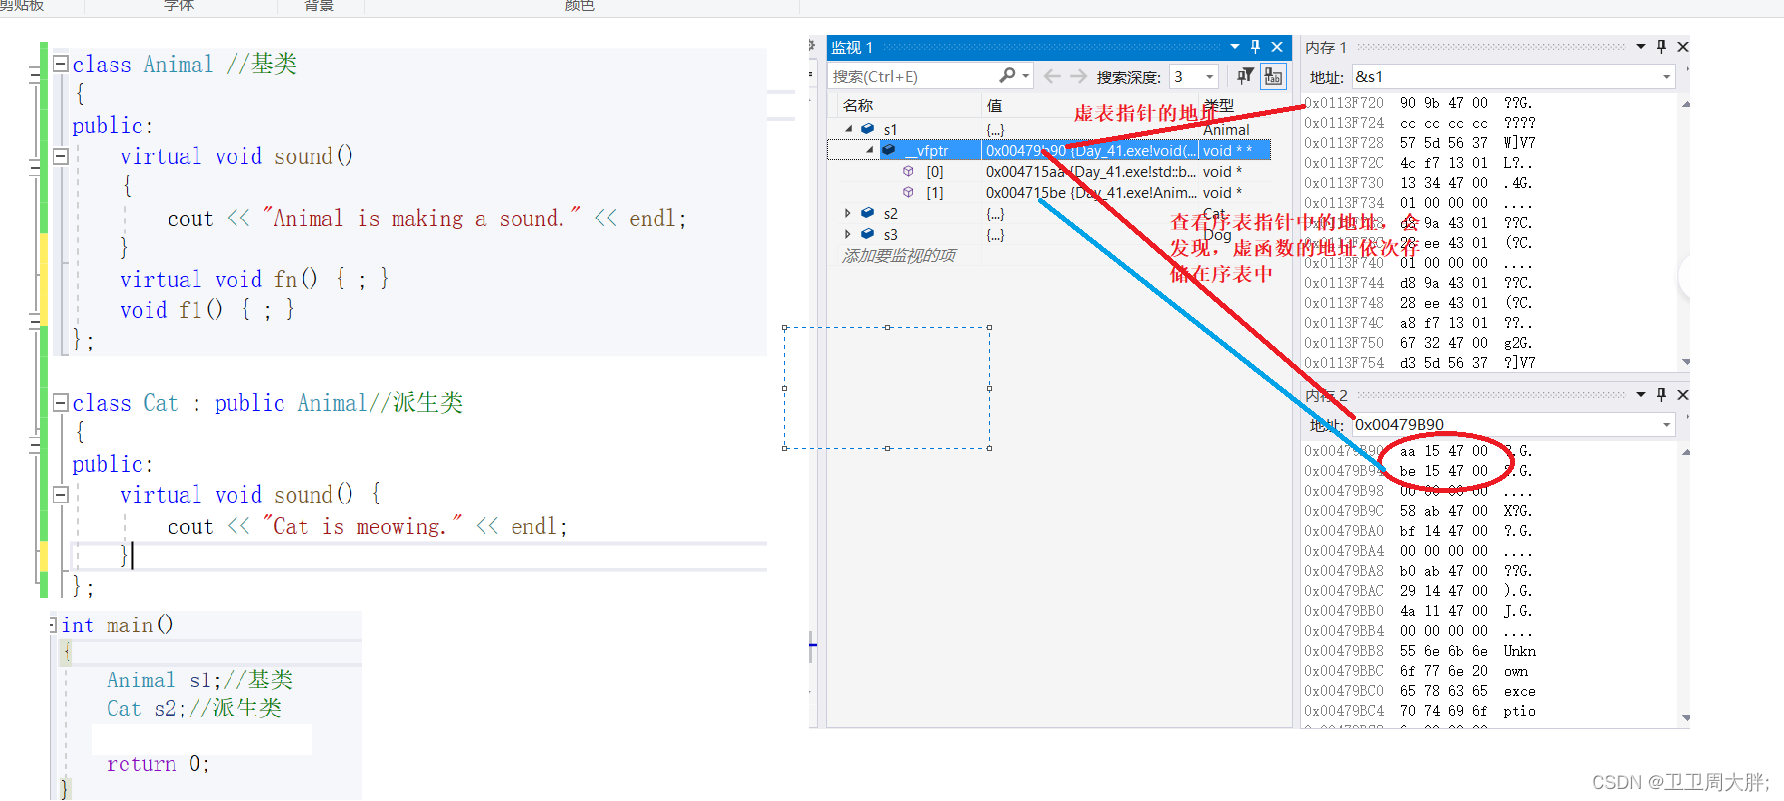This screenshot has width=1784, height=801.
Task: Select value 0x004715be of element [1]
Action: 1025,192
